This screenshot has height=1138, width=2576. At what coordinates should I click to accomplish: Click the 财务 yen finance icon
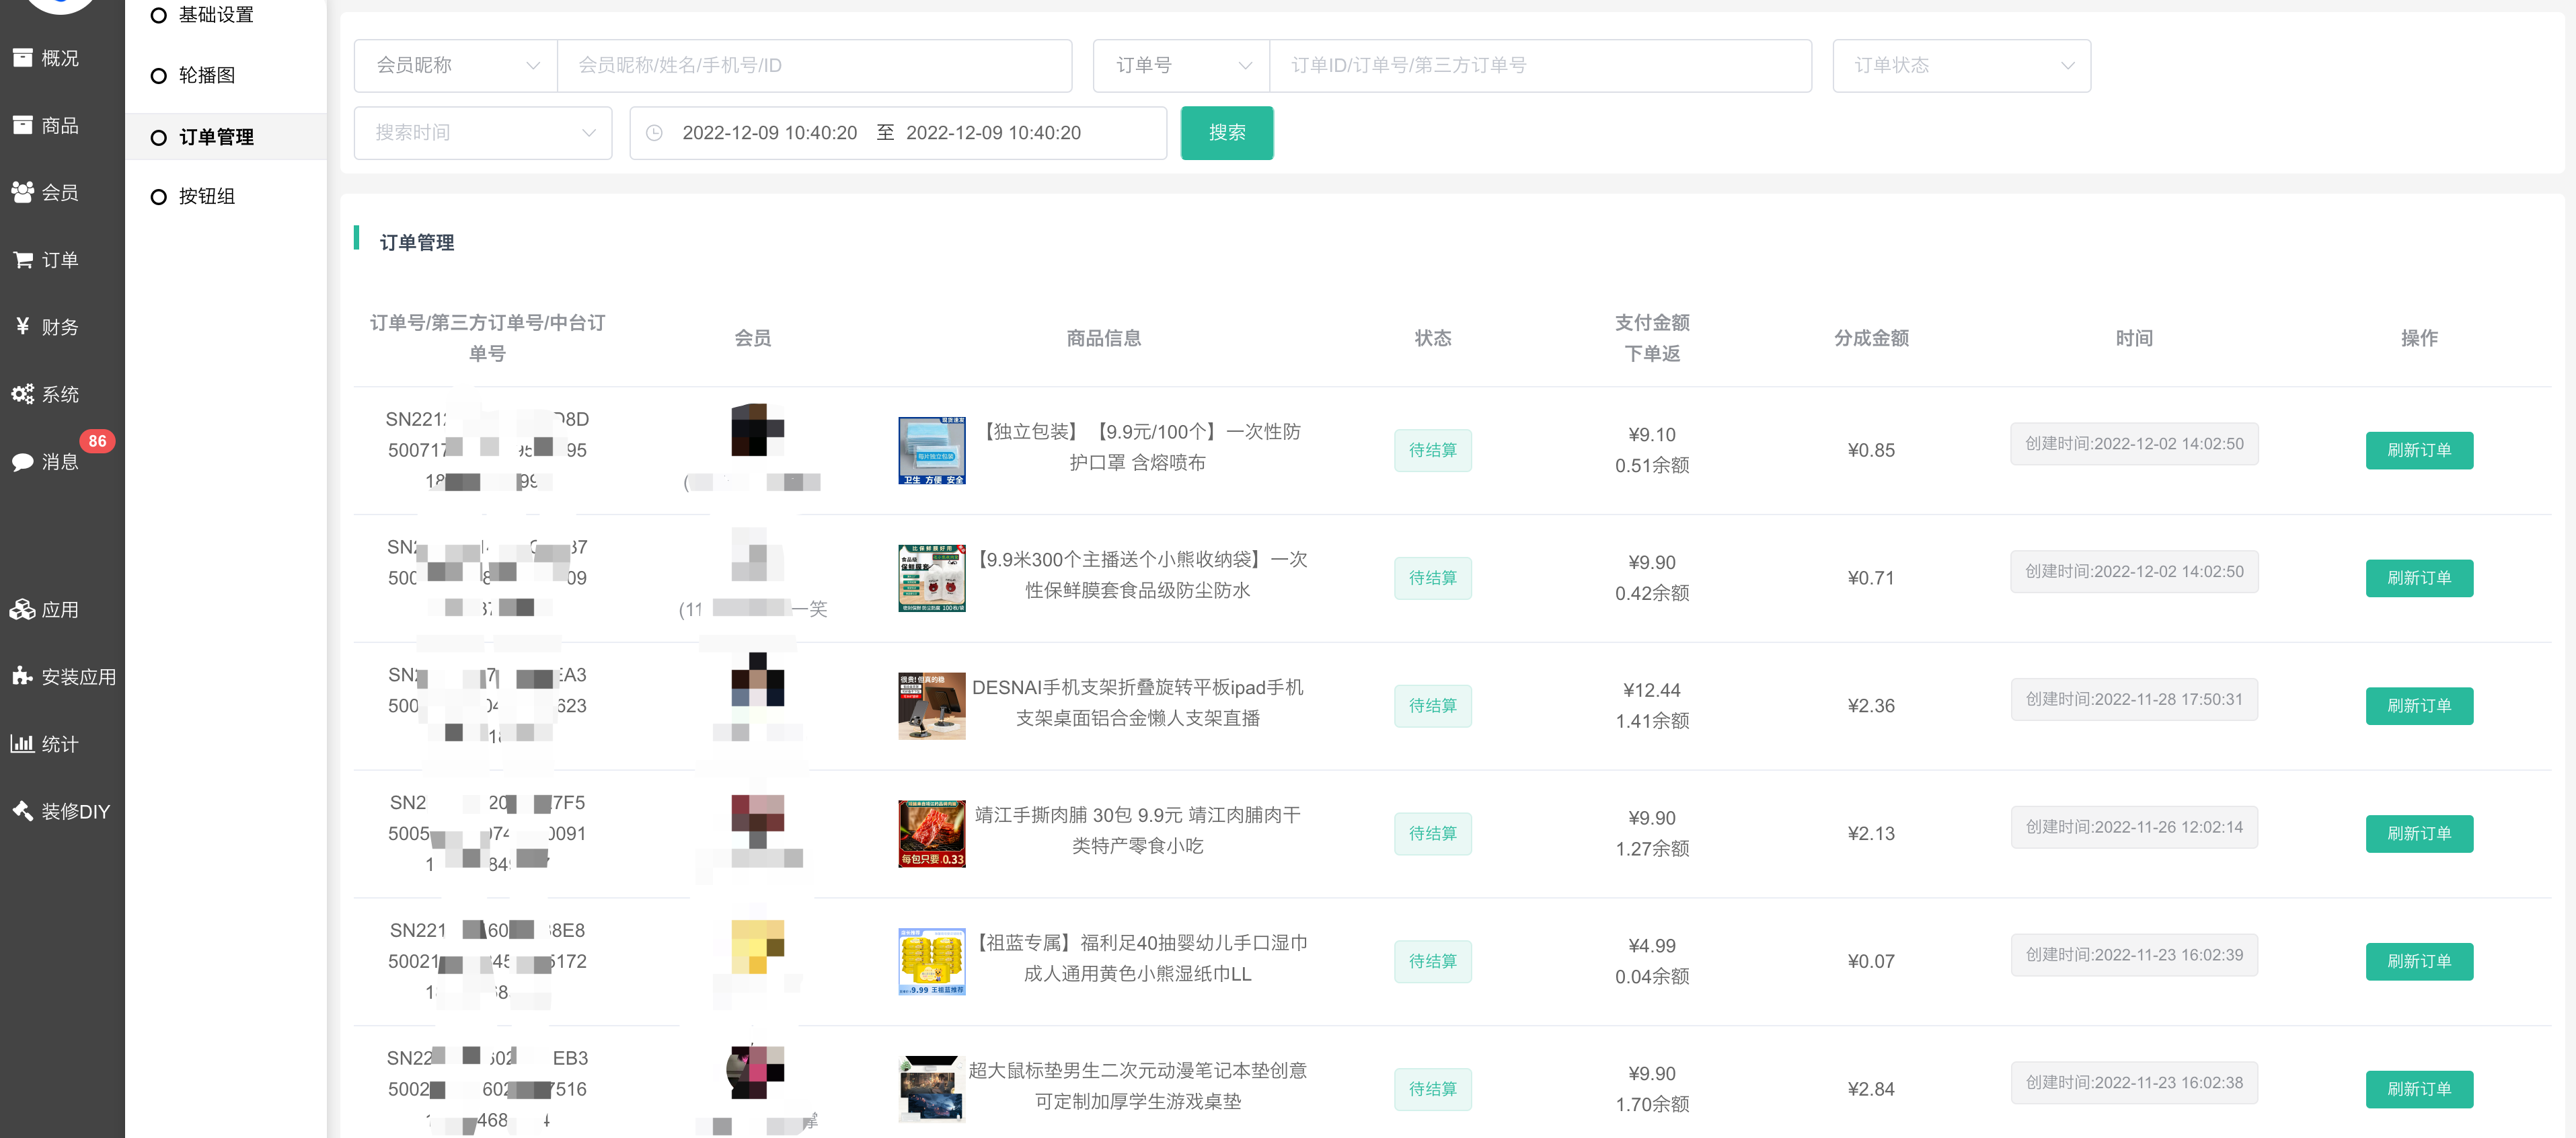(x=22, y=327)
